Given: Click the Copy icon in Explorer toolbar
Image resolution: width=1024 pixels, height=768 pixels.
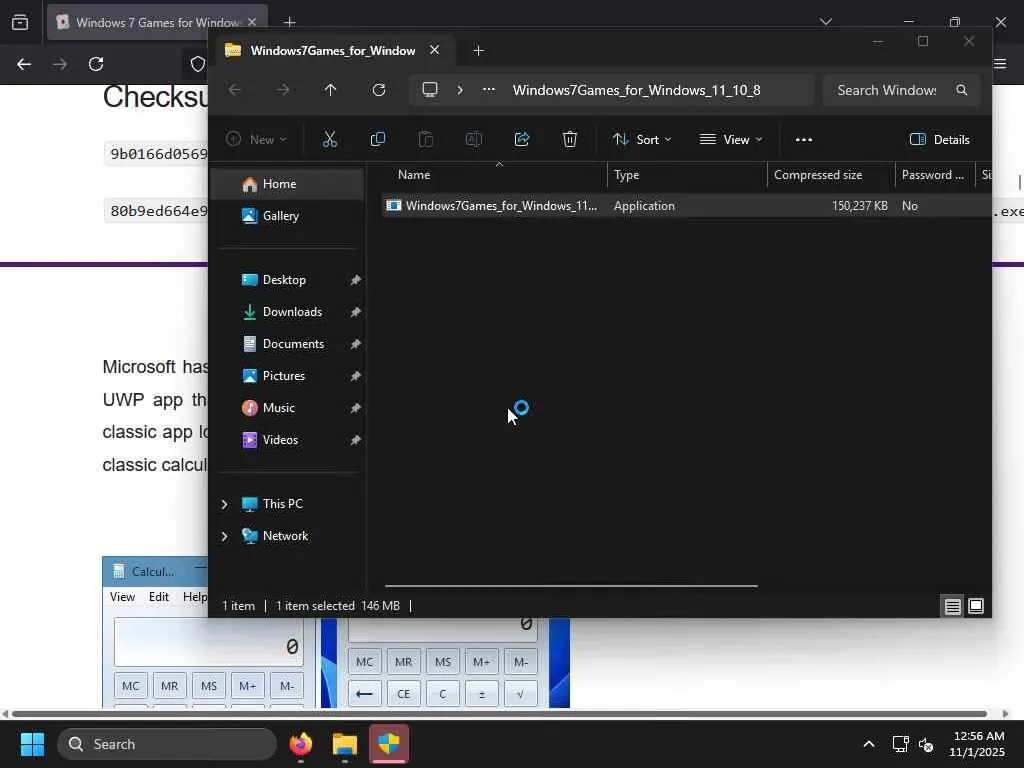Looking at the screenshot, I should tap(377, 139).
